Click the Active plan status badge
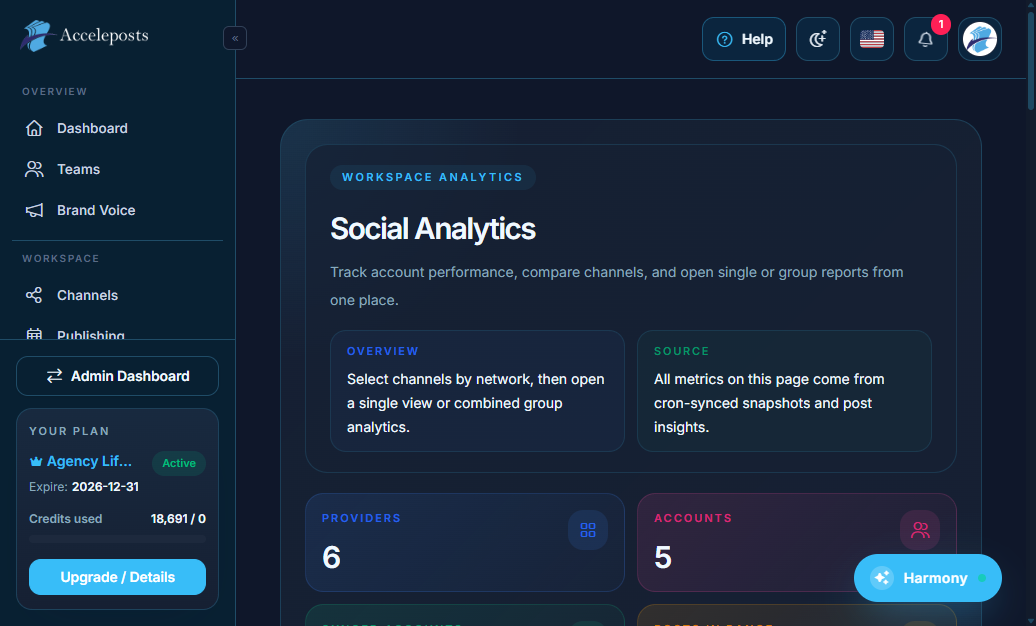 point(179,463)
